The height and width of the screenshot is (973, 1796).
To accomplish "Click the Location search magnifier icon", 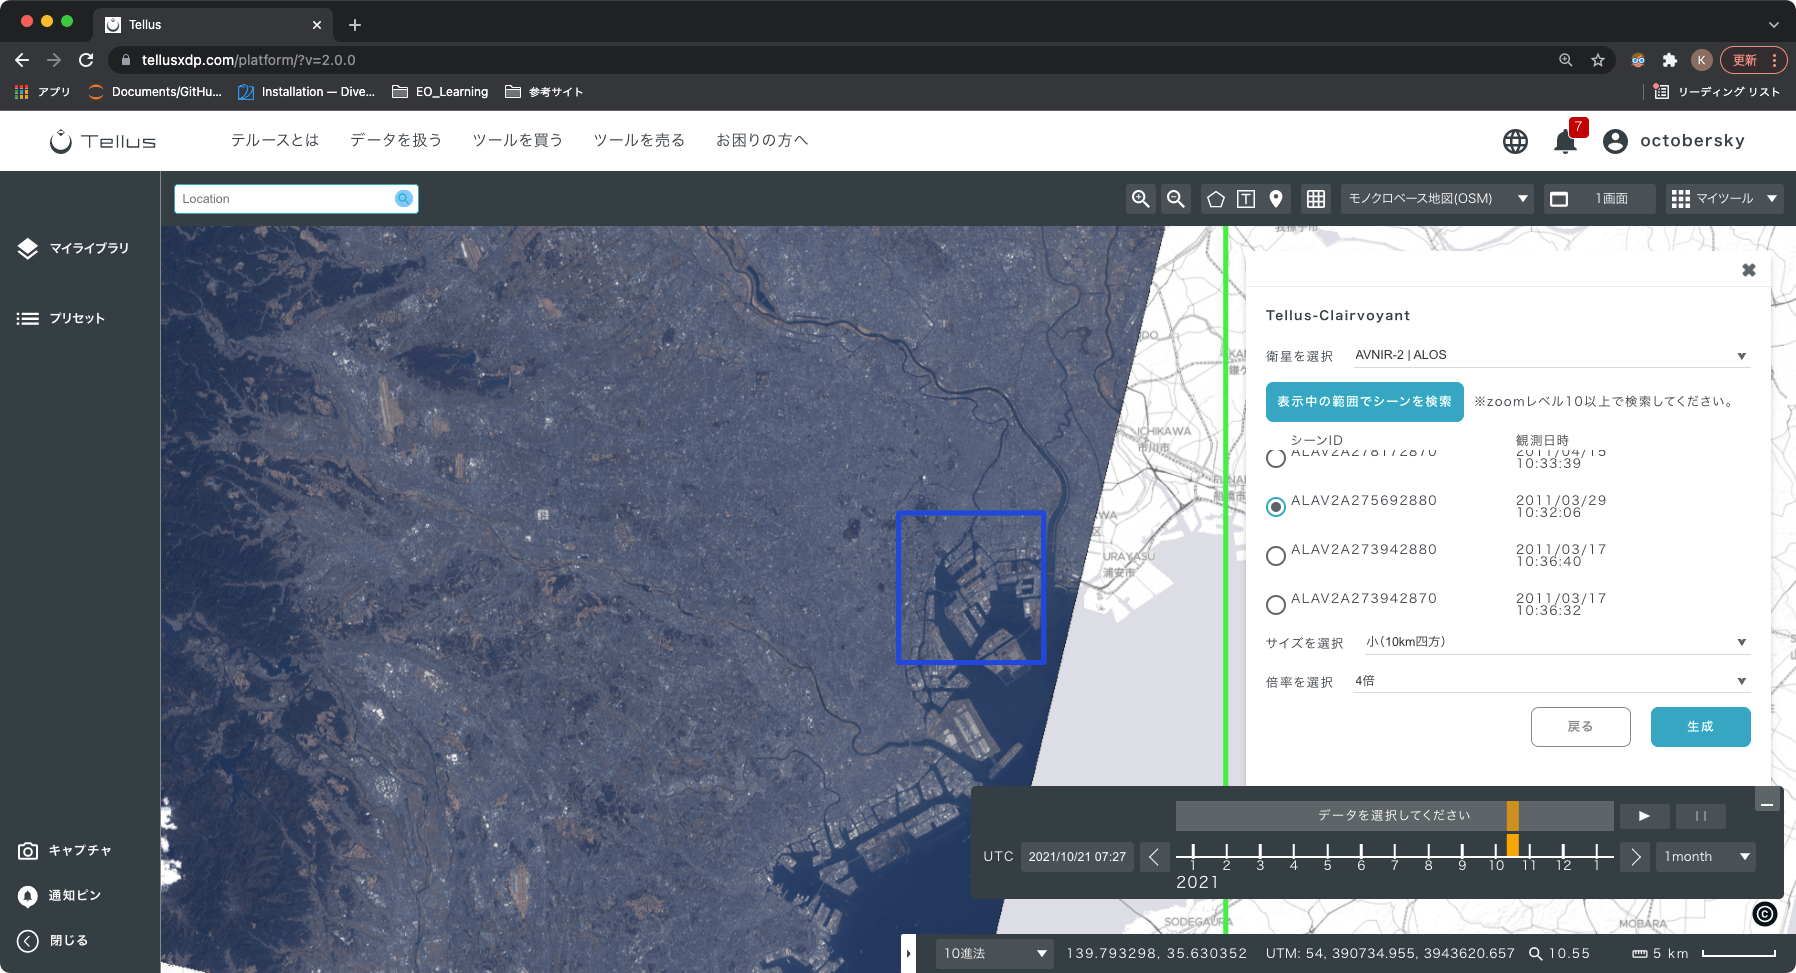I will (404, 199).
